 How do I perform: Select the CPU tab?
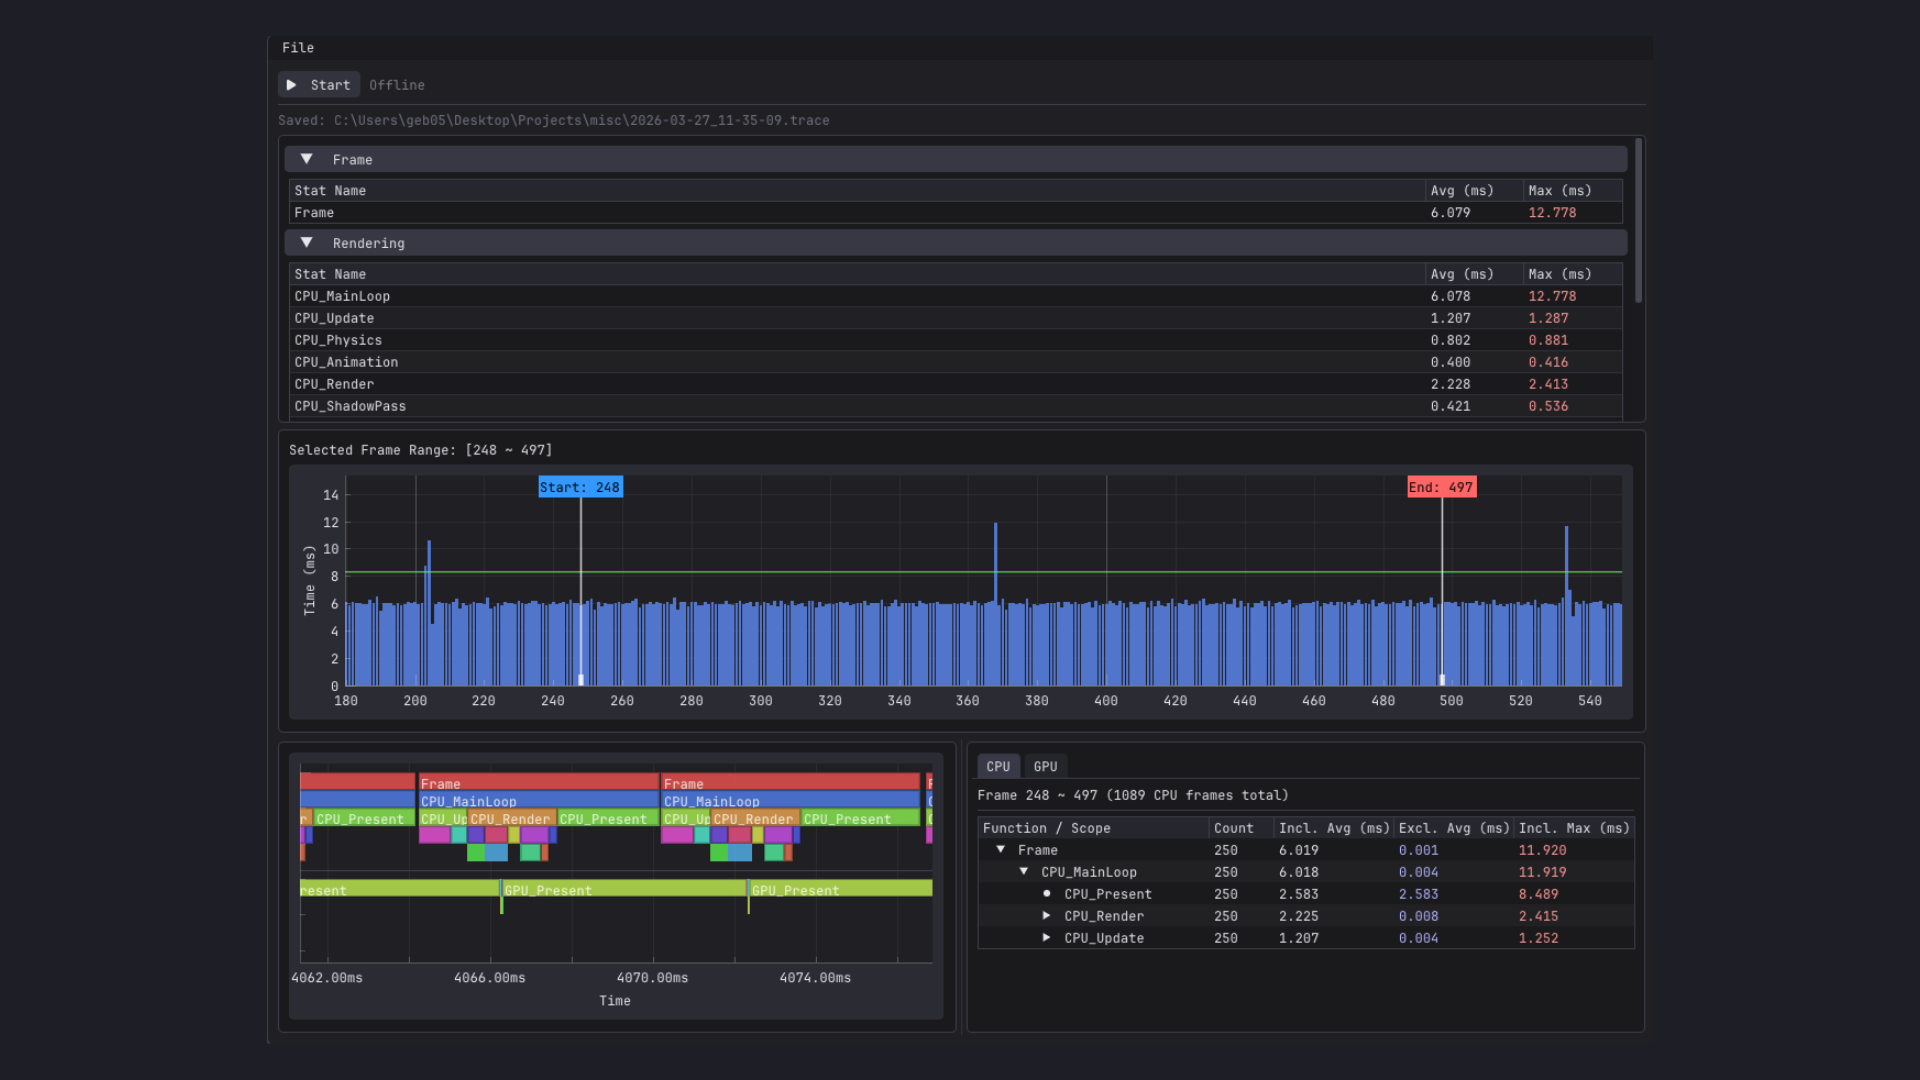click(x=997, y=767)
